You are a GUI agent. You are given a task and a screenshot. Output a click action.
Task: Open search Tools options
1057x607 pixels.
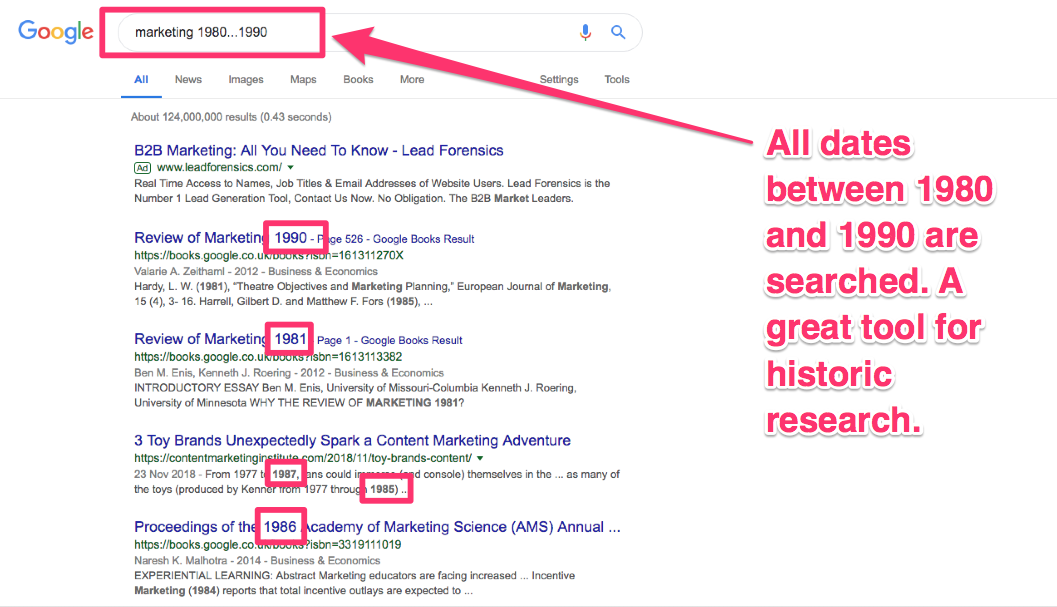[617, 80]
